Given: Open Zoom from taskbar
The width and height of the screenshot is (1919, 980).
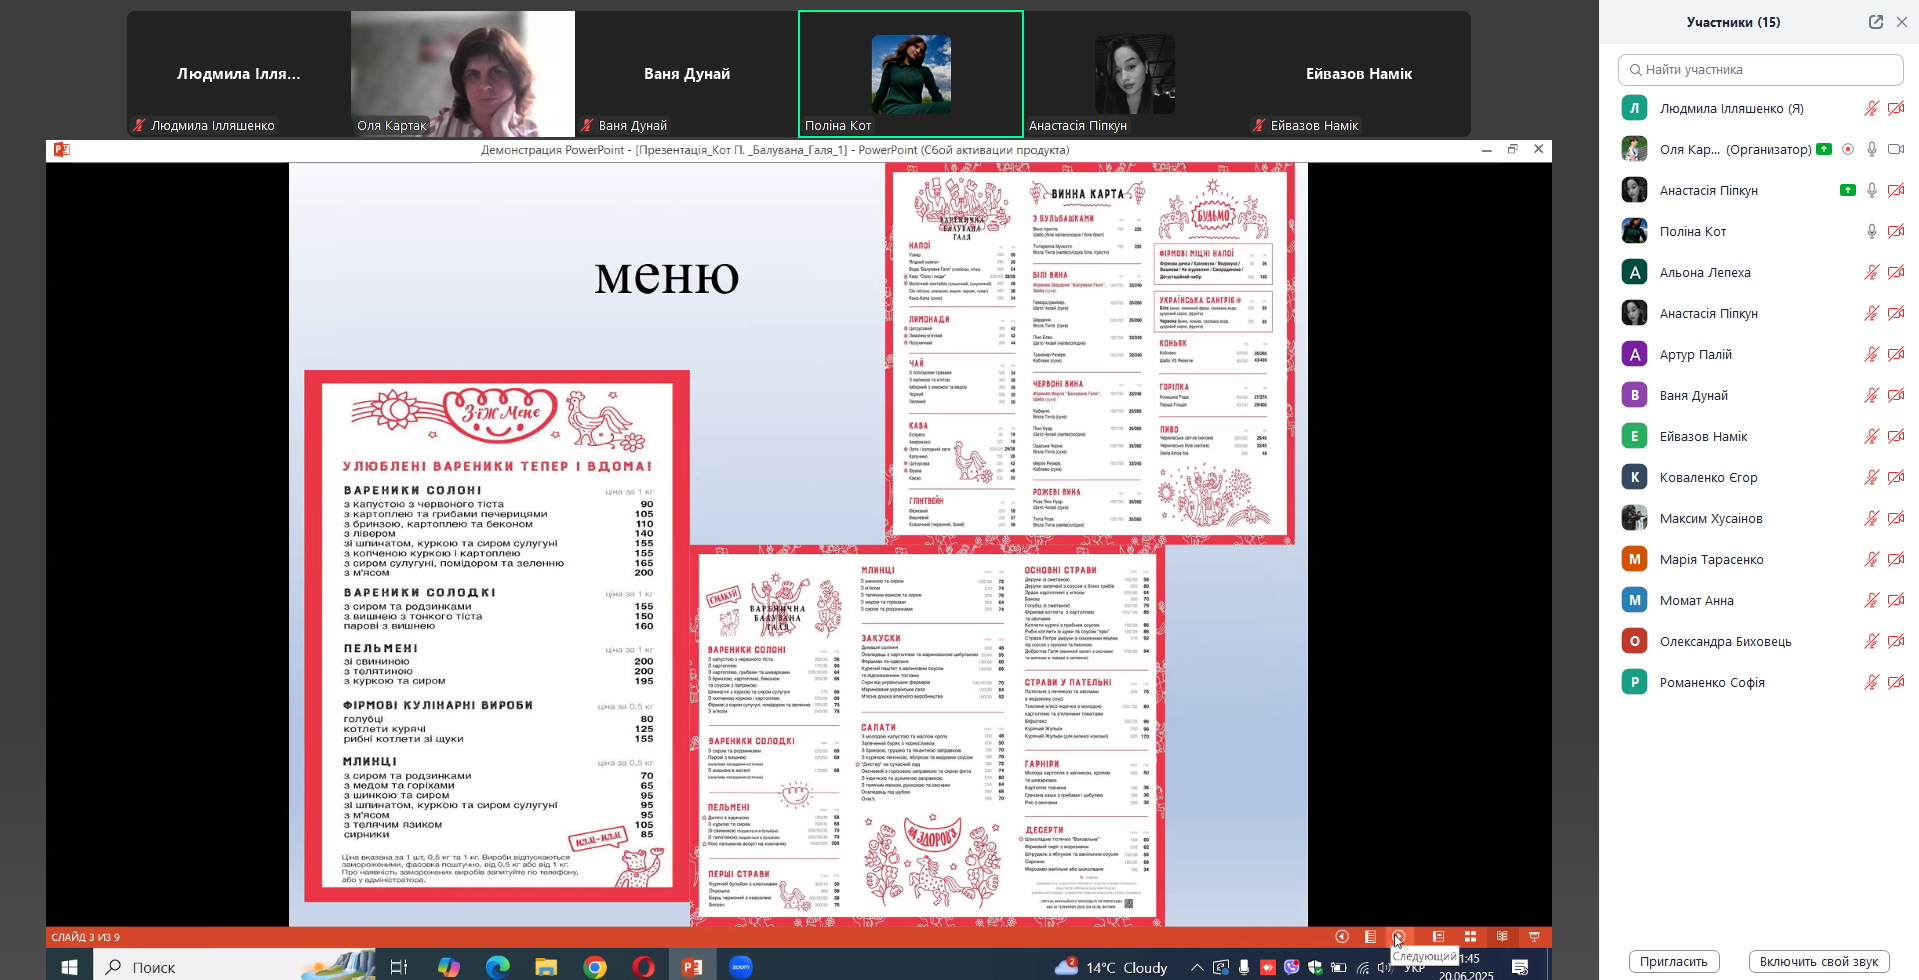Looking at the screenshot, I should 741,967.
